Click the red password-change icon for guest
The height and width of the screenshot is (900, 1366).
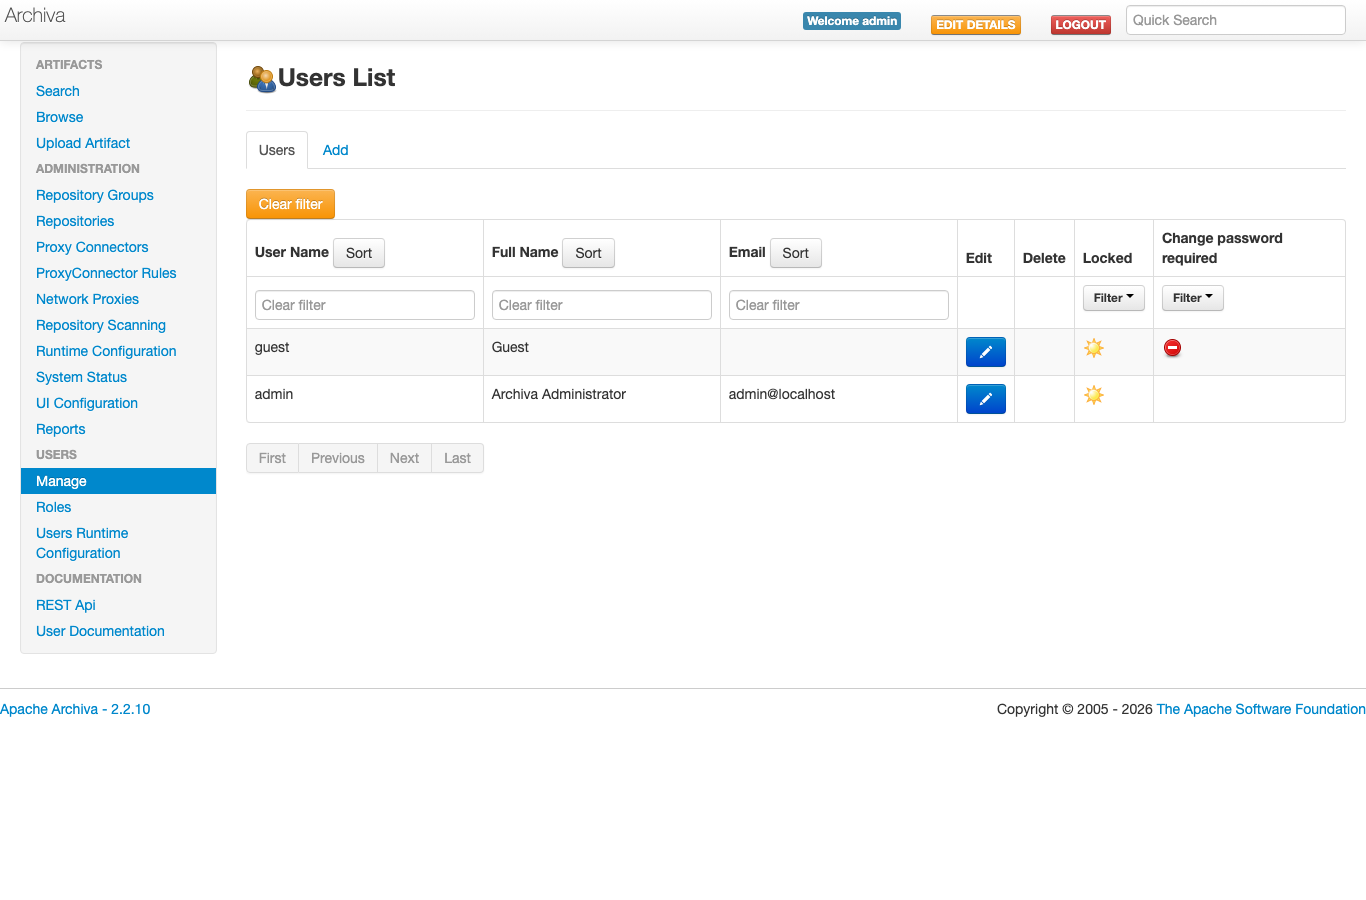1172,347
